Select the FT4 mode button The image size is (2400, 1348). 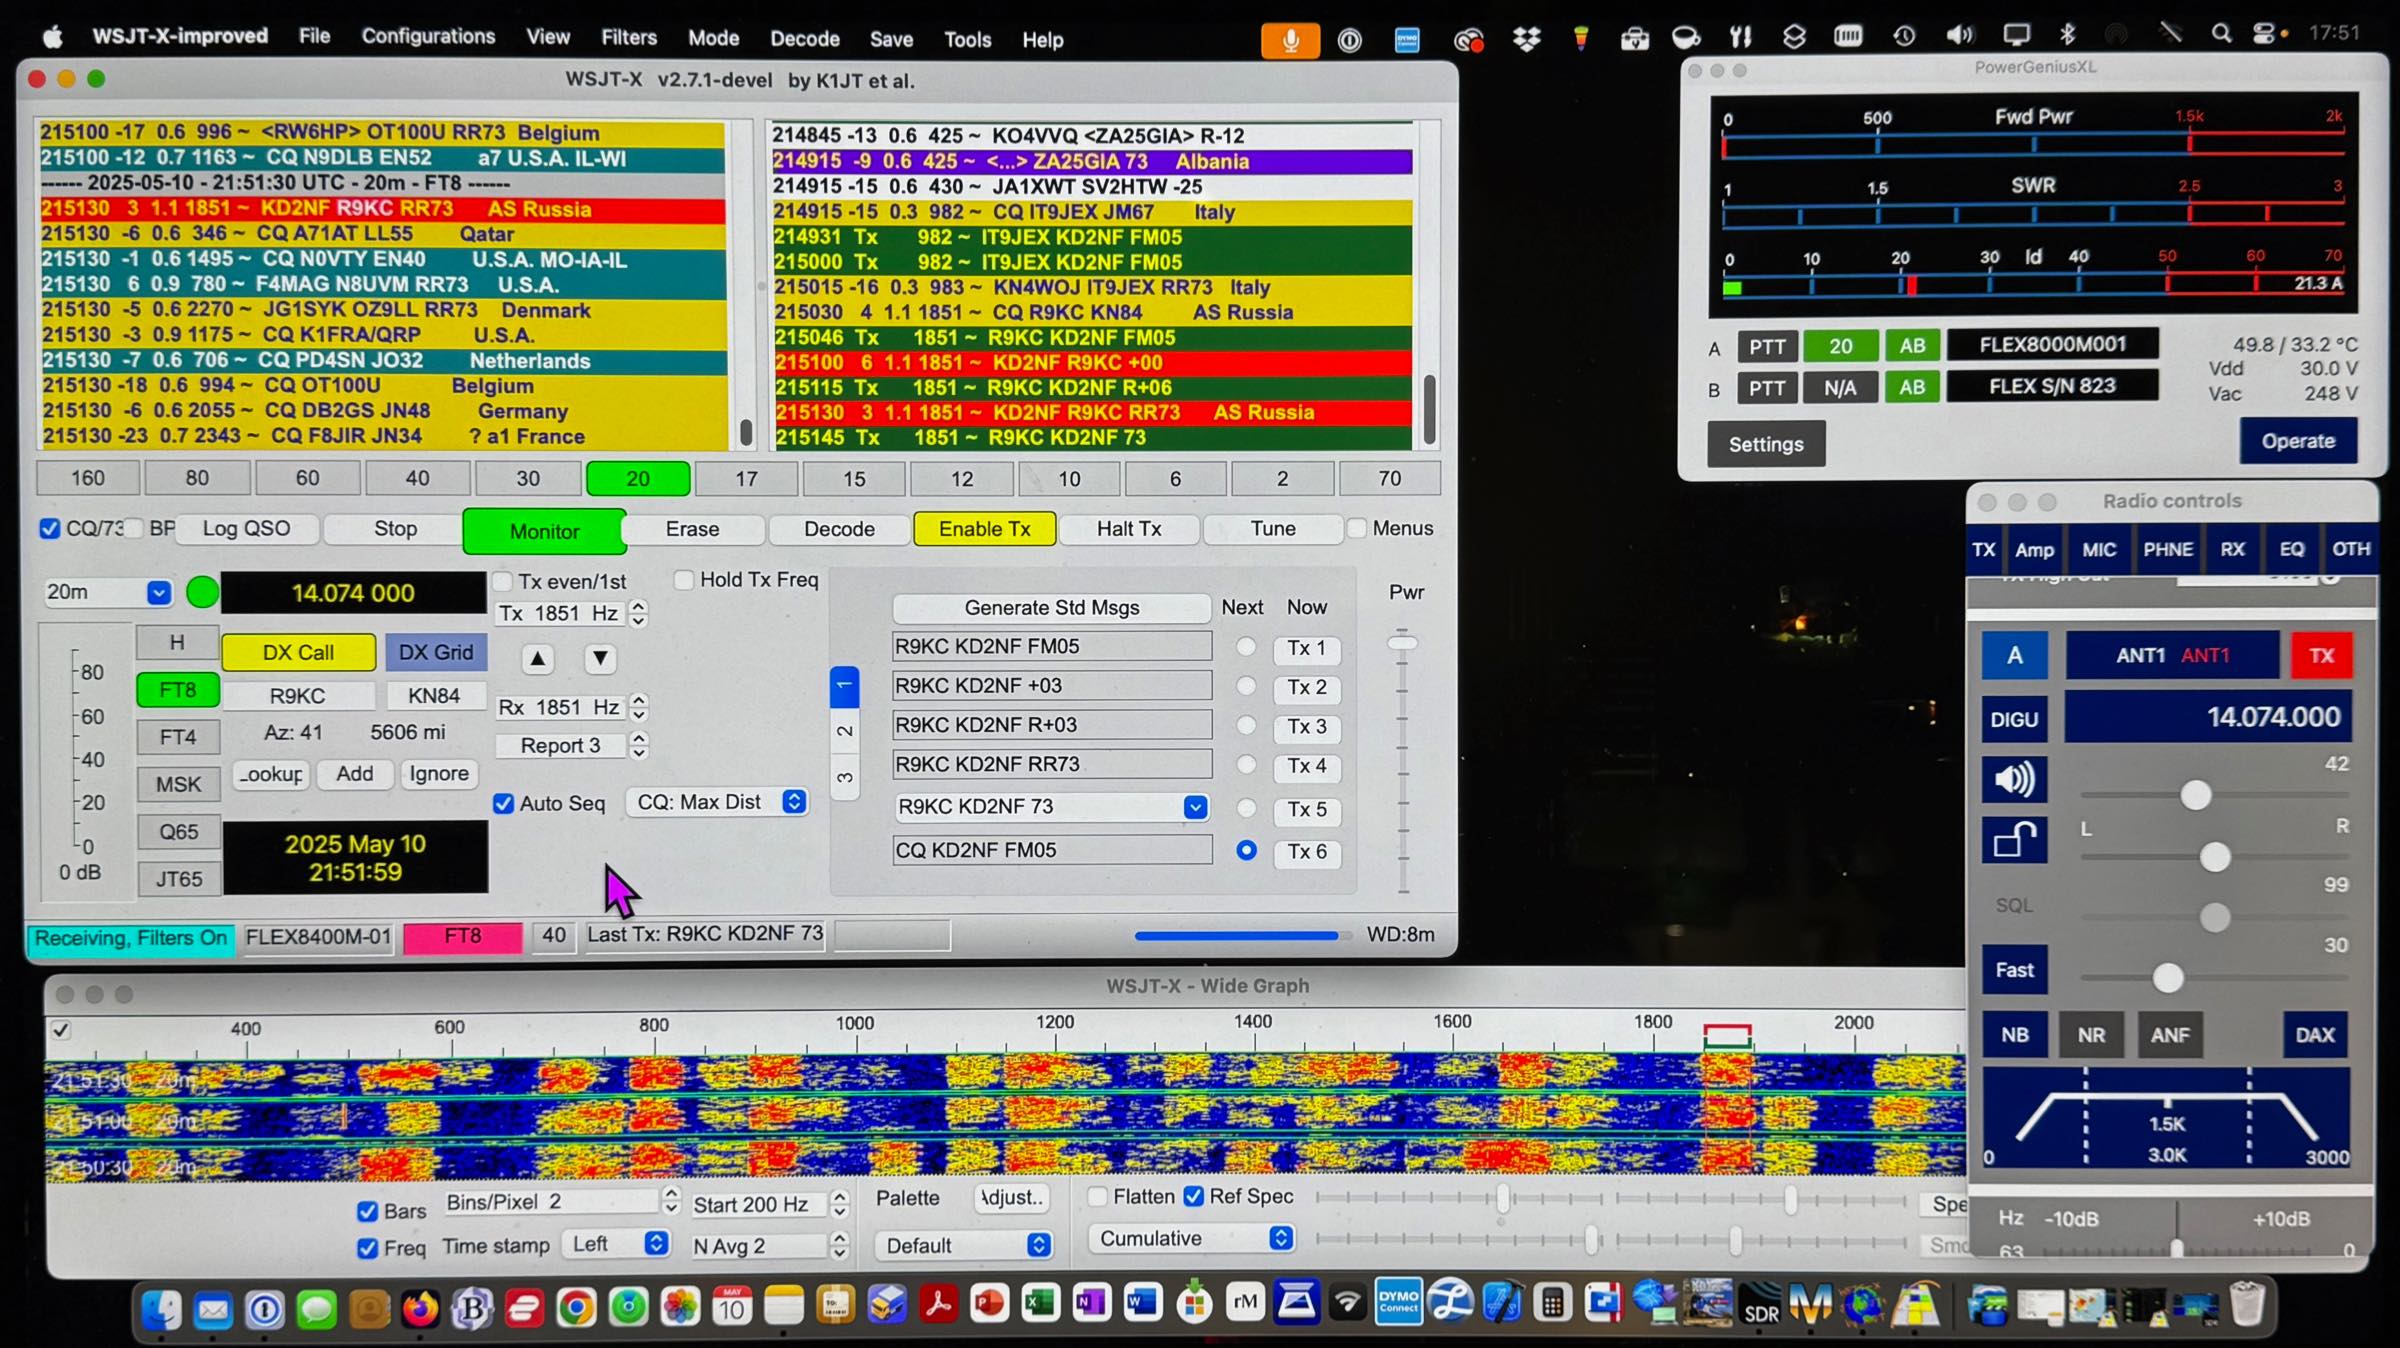coord(178,737)
